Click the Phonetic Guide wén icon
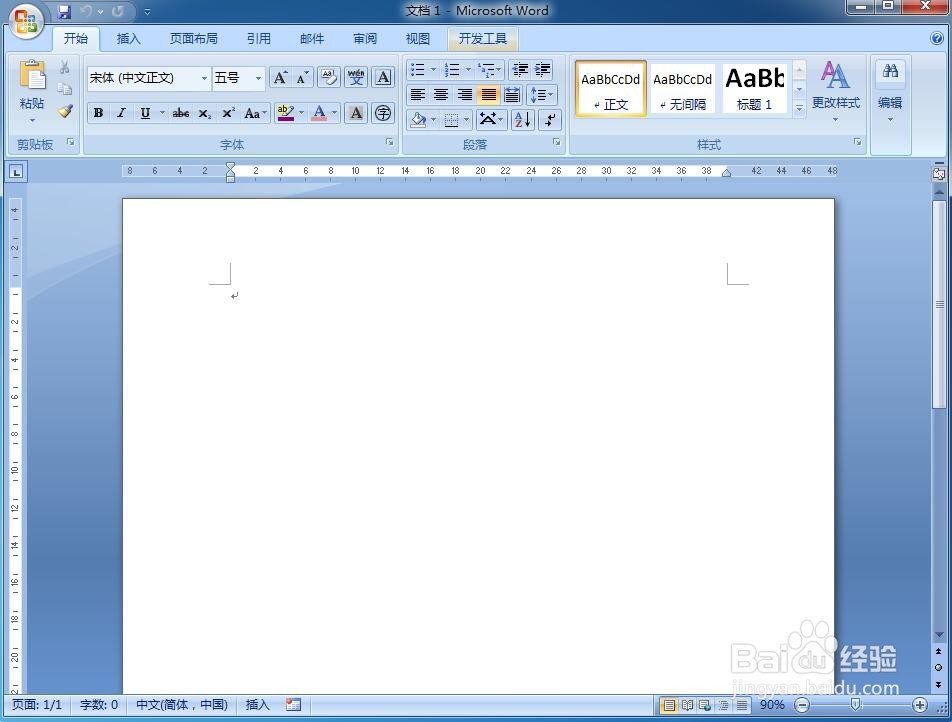Viewport: 952px width, 722px height. pos(356,78)
